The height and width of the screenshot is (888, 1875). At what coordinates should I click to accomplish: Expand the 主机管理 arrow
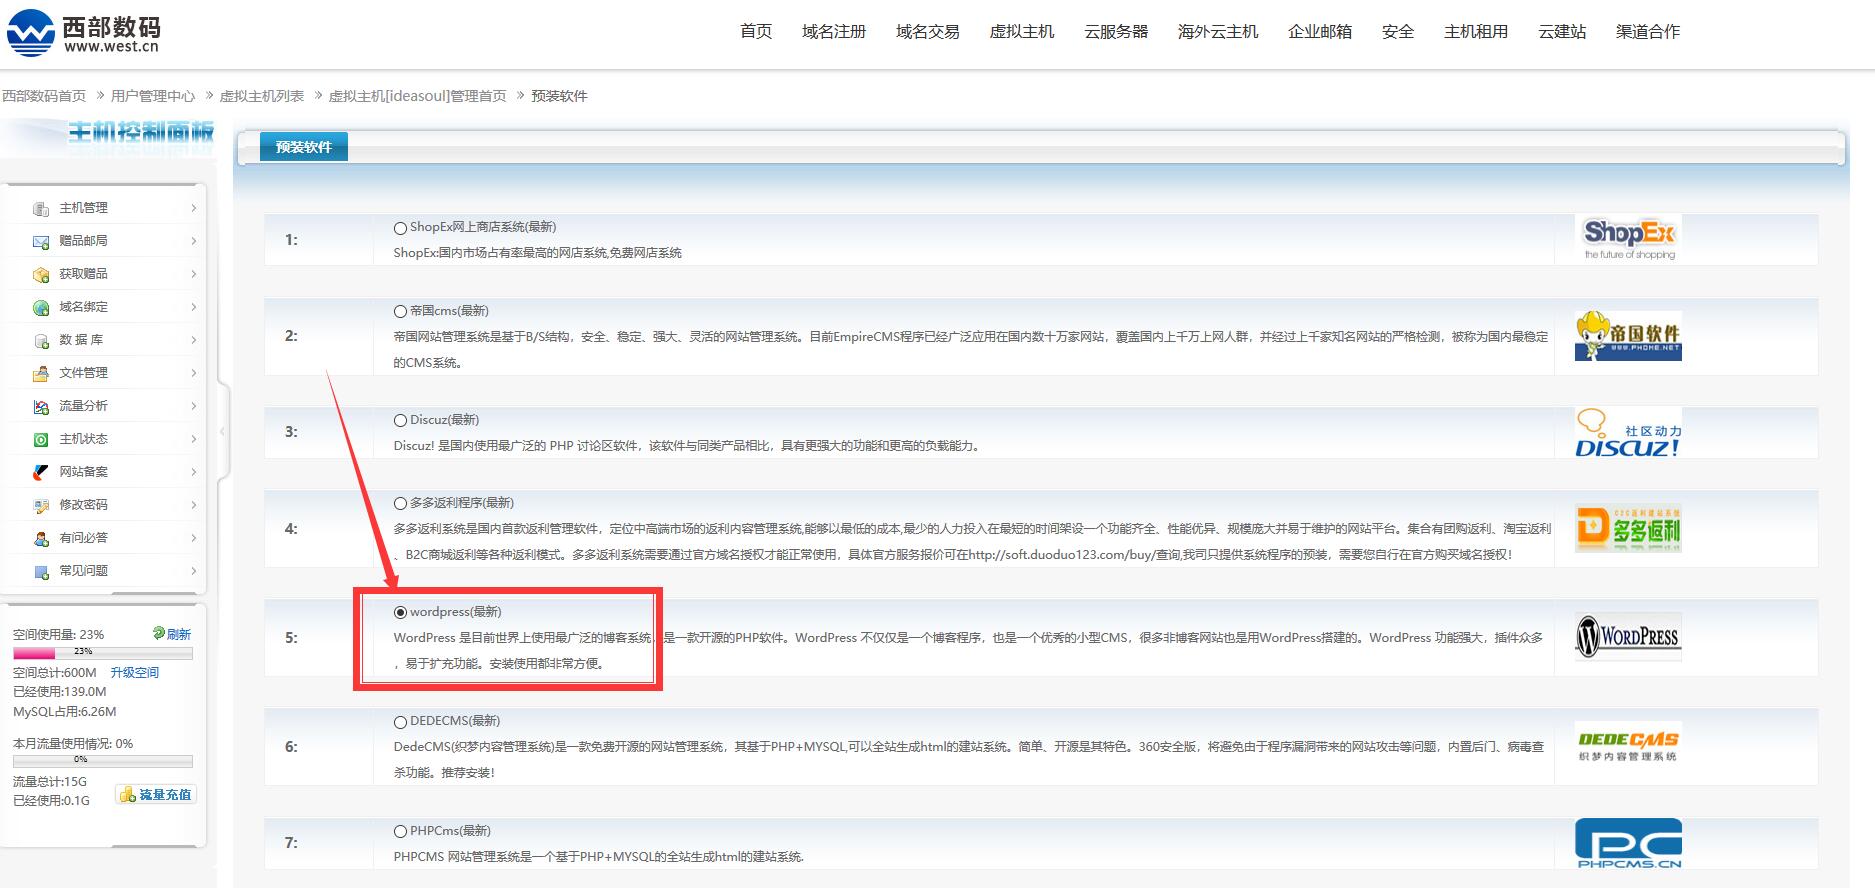pyautogui.click(x=193, y=208)
